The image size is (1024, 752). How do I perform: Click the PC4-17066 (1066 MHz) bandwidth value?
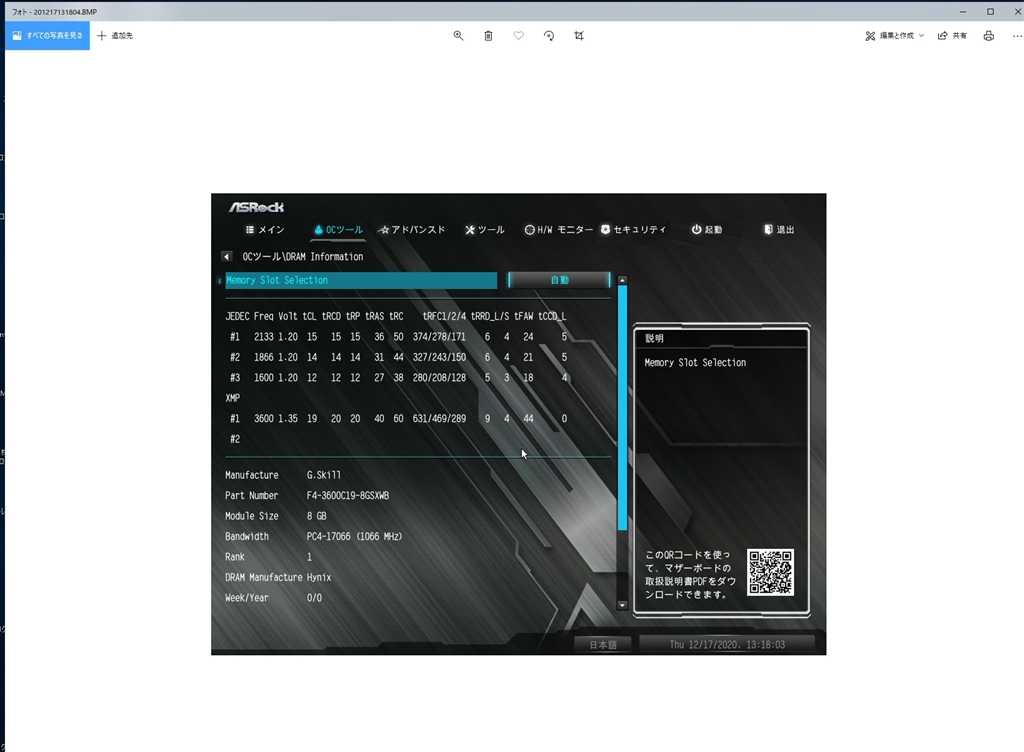pos(355,537)
